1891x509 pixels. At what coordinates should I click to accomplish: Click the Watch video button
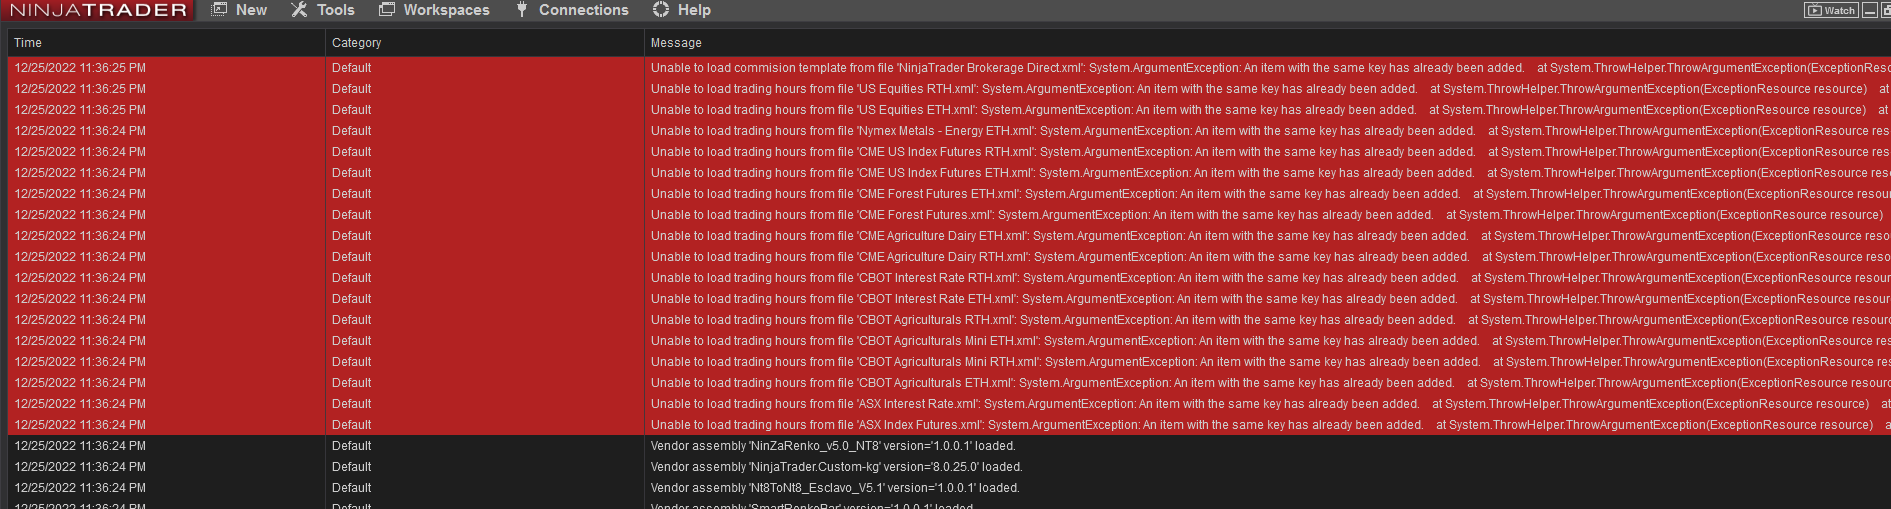click(x=1831, y=10)
